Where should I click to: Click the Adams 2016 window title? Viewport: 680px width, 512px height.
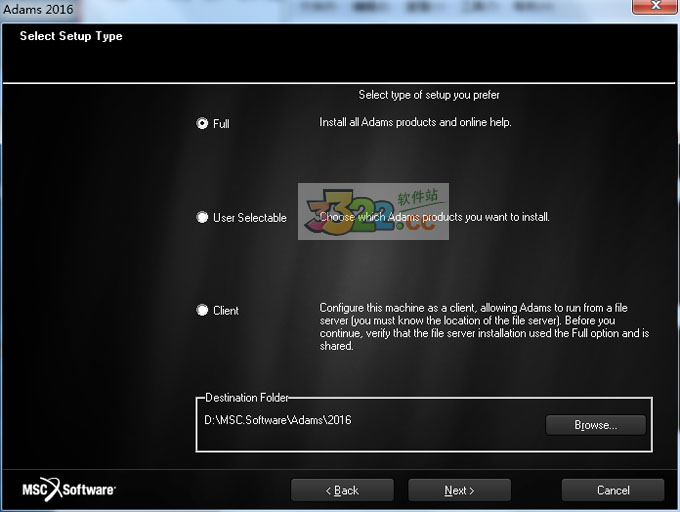38,9
